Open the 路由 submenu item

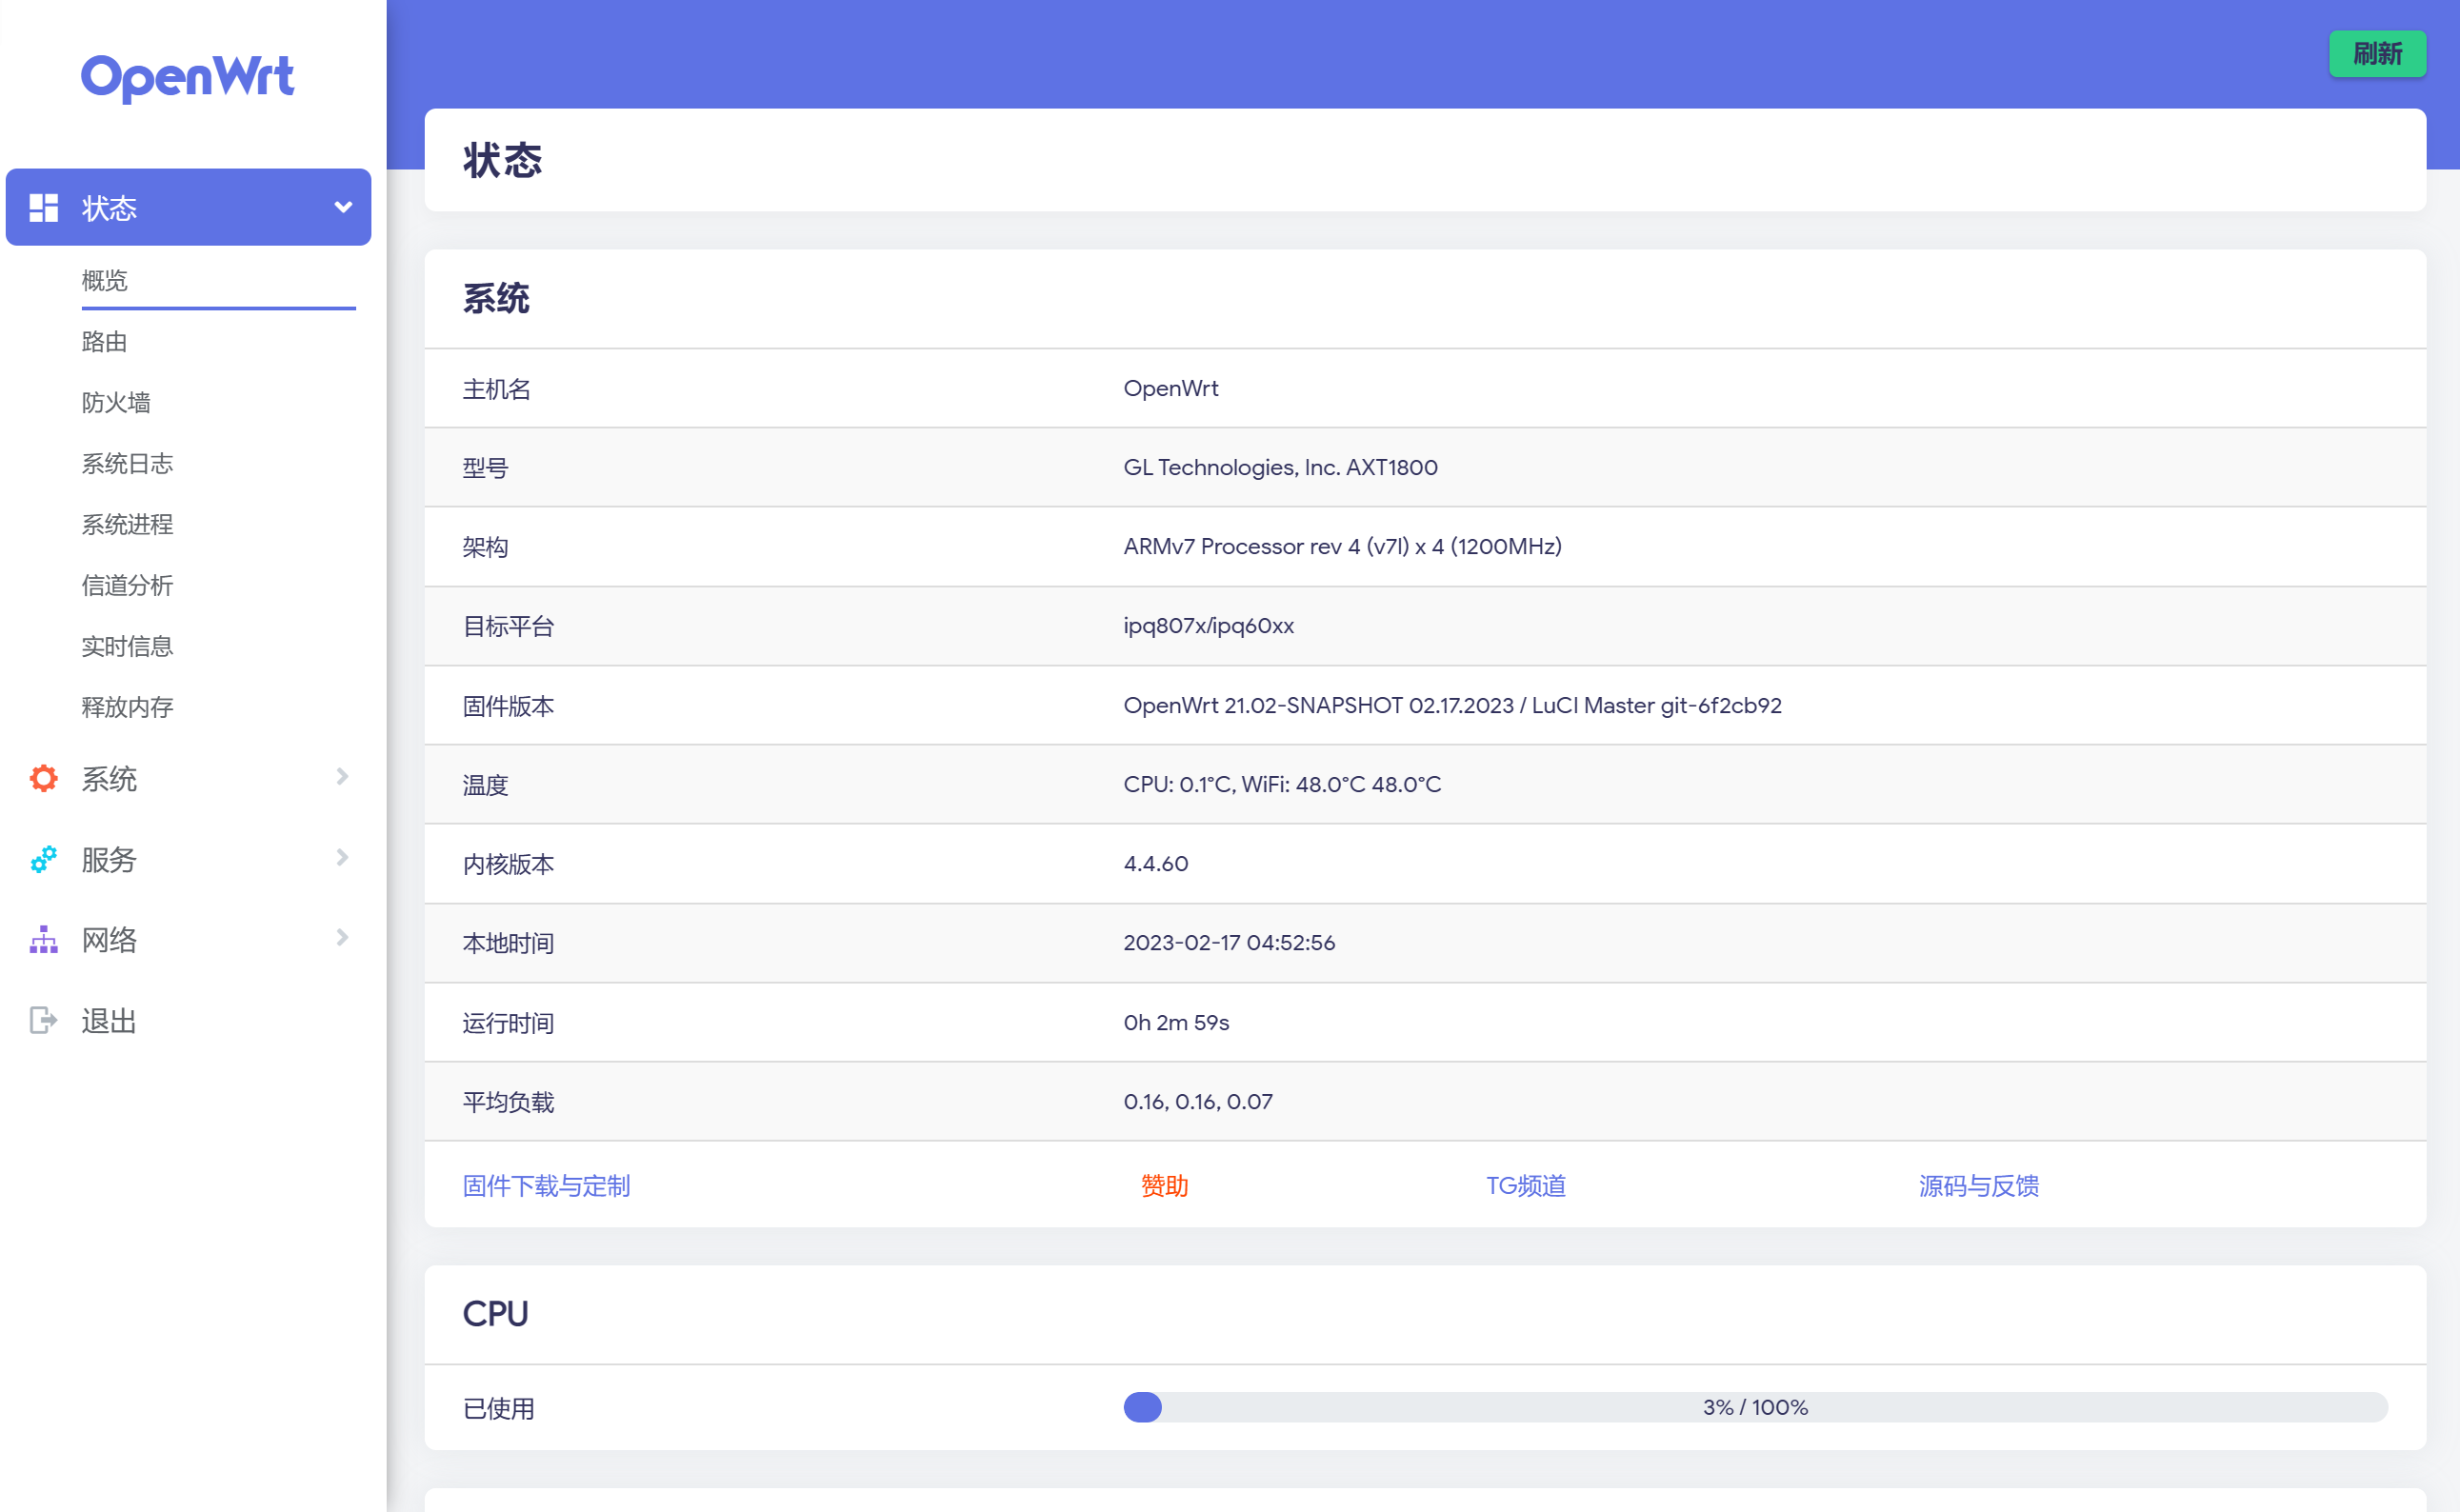coord(105,342)
